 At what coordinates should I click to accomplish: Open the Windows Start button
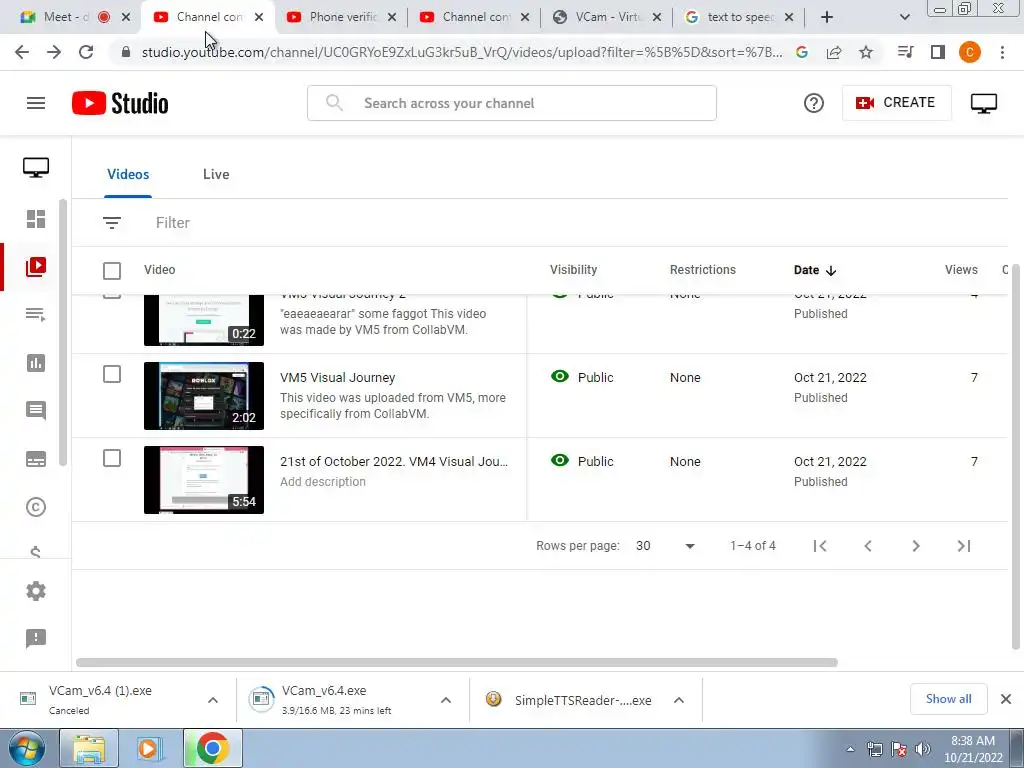tap(26, 748)
